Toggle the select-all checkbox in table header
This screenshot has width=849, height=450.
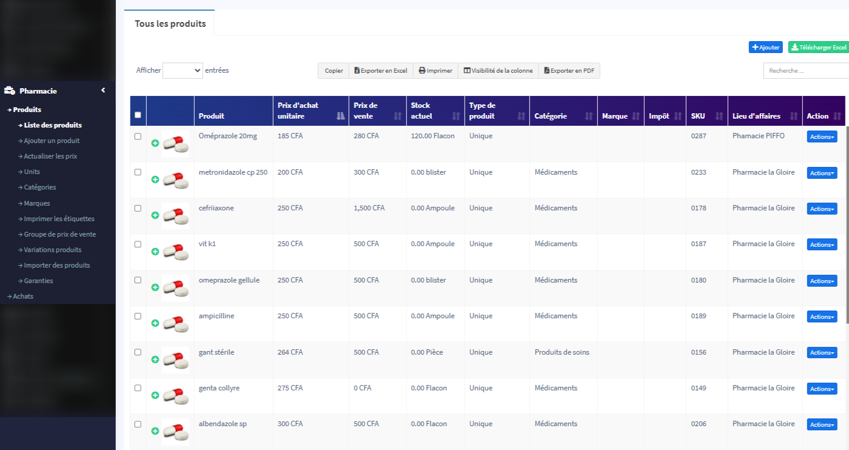click(138, 115)
